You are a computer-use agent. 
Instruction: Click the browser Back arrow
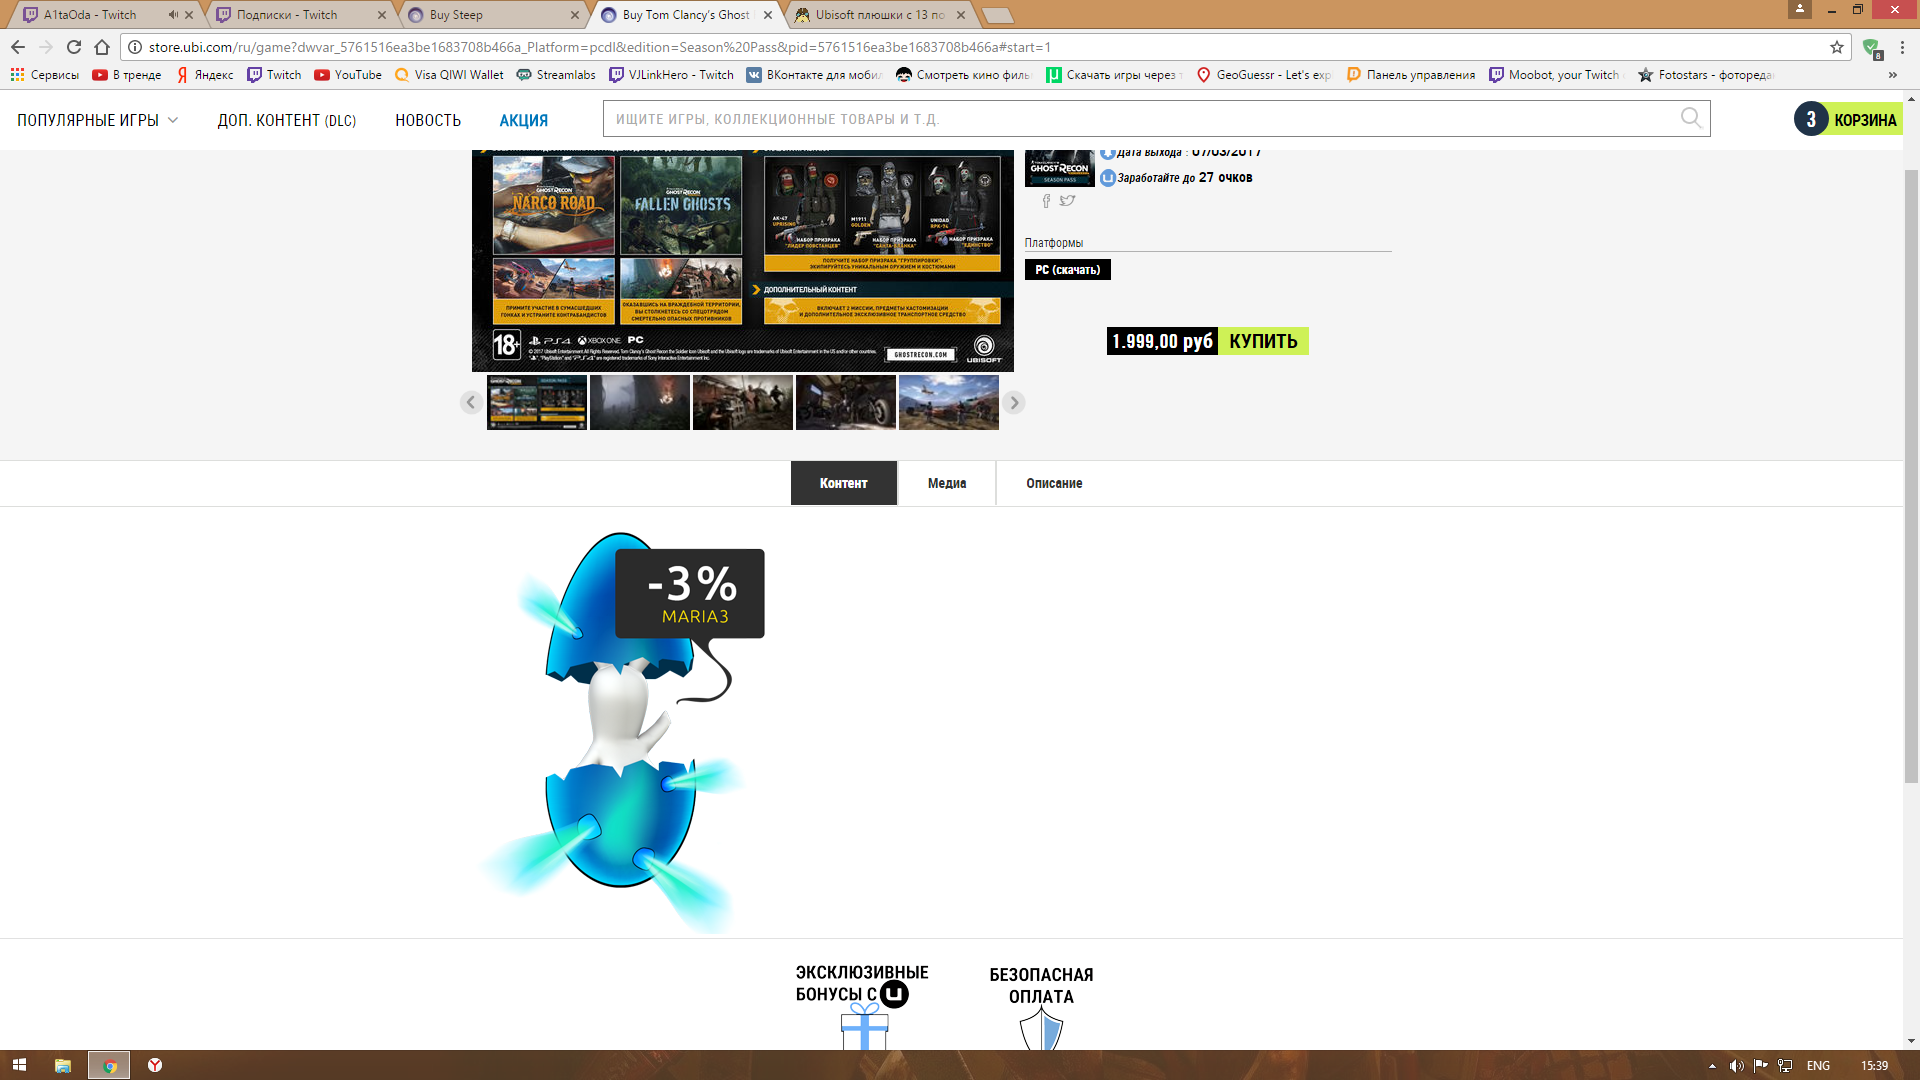coord(18,47)
